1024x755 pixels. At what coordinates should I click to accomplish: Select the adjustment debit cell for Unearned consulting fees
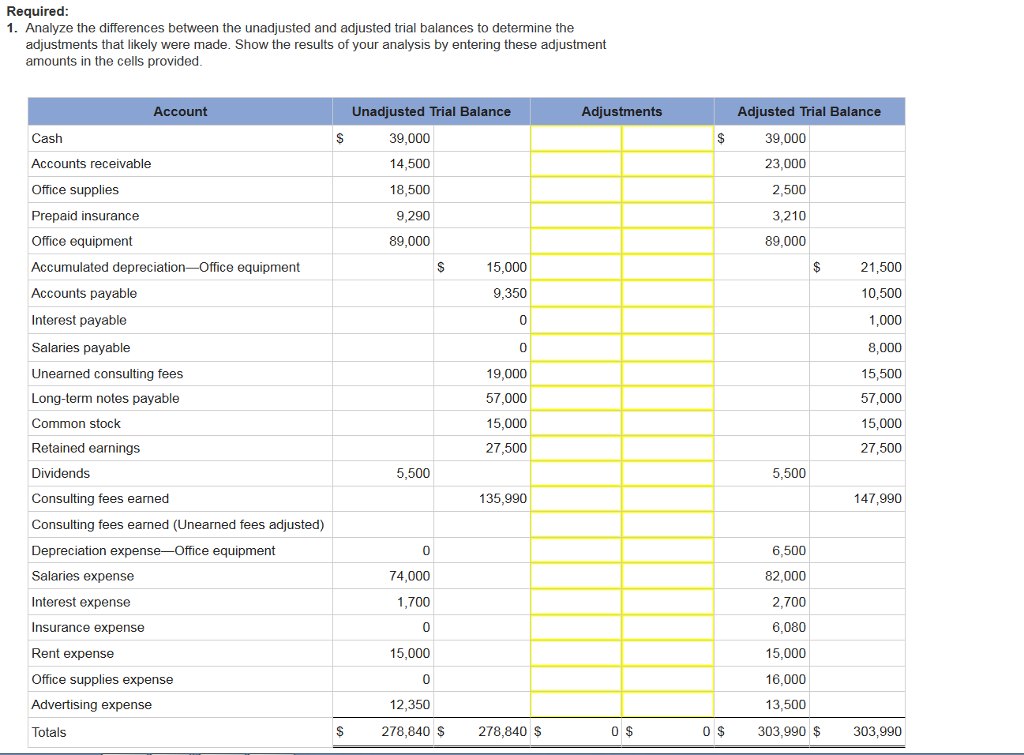577,373
